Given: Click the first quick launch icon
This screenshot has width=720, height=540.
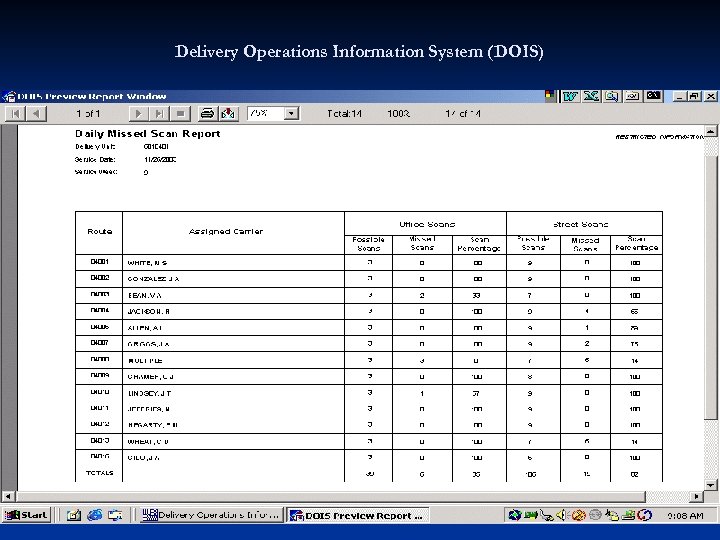Looking at the screenshot, I should (x=73, y=515).
